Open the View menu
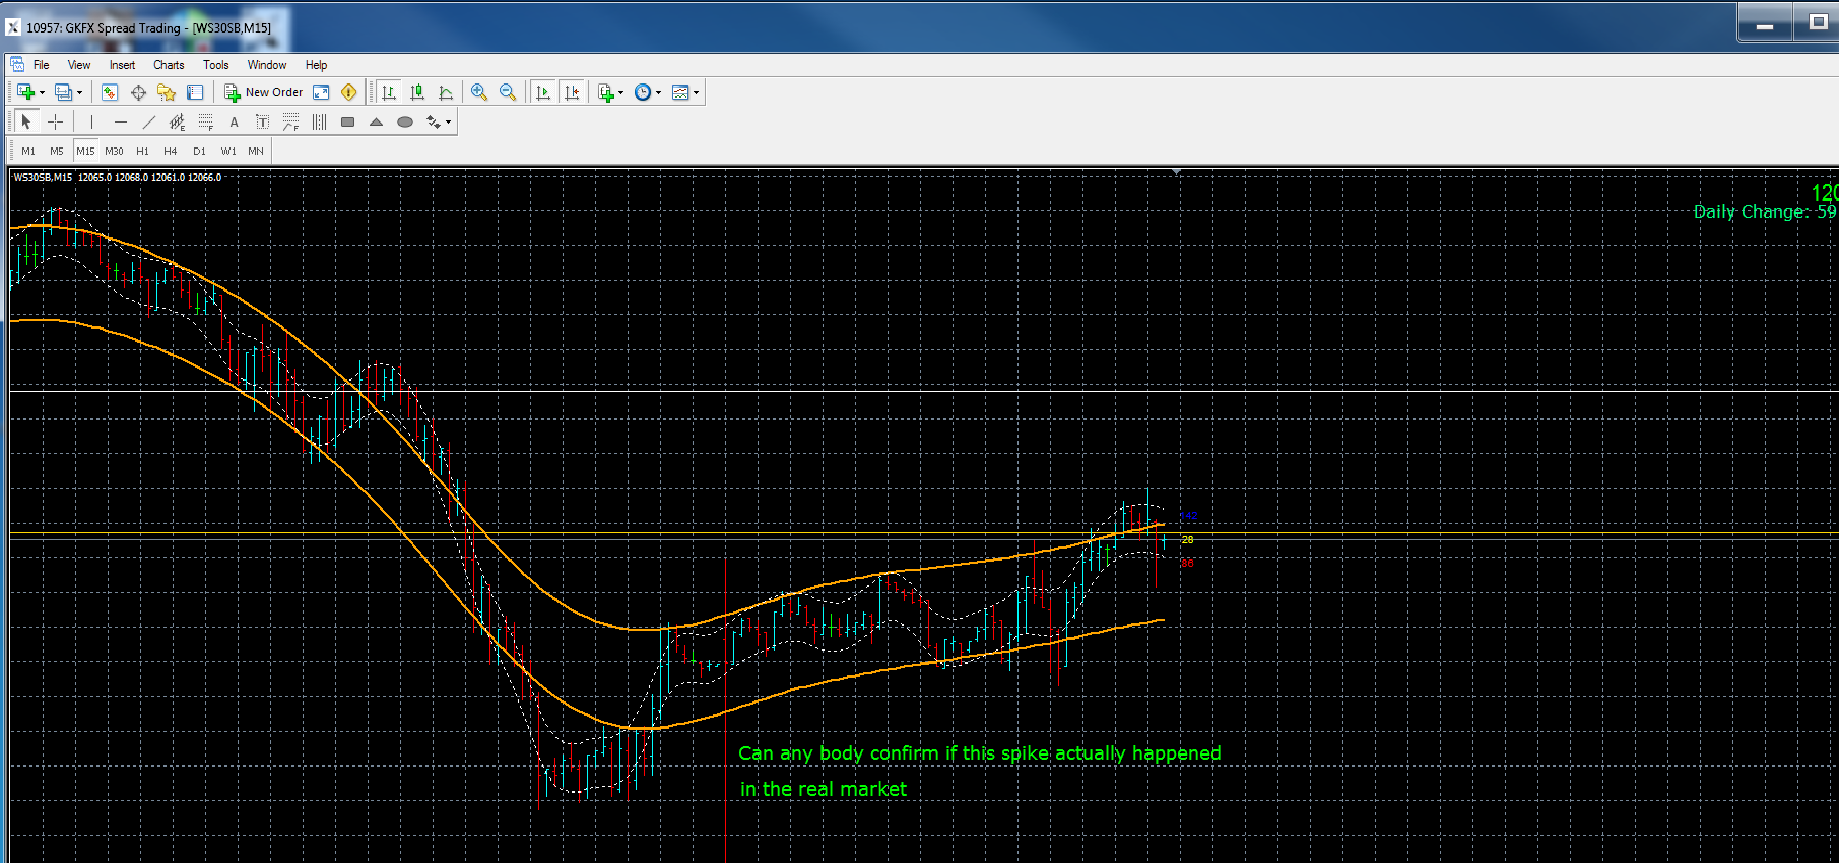Screen dimensions: 1839x863 79,65
